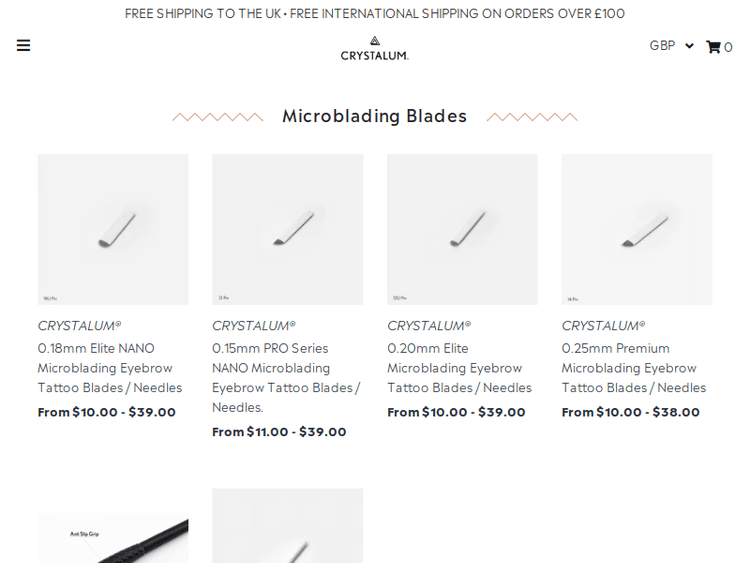Click the free shipping announcement banner

pyautogui.click(x=374, y=13)
